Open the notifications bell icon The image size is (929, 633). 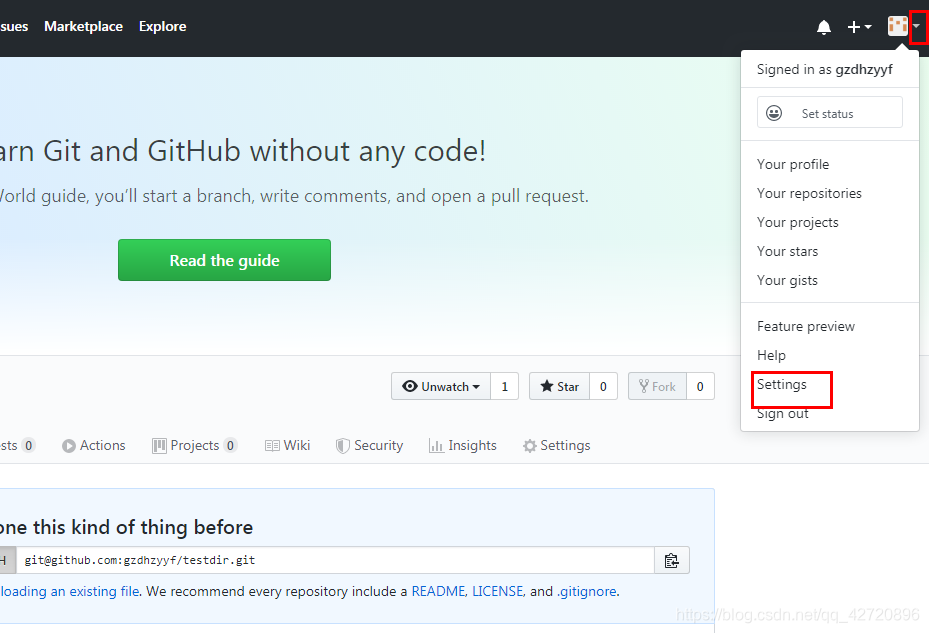(x=824, y=27)
